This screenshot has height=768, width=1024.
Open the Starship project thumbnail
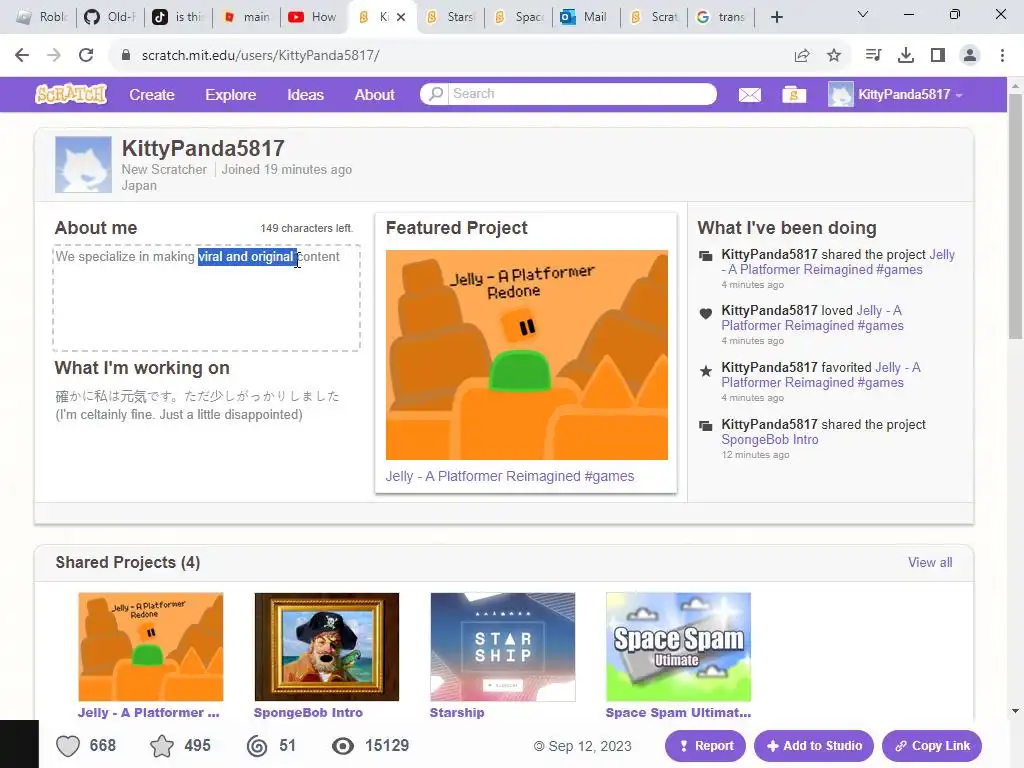(x=503, y=647)
